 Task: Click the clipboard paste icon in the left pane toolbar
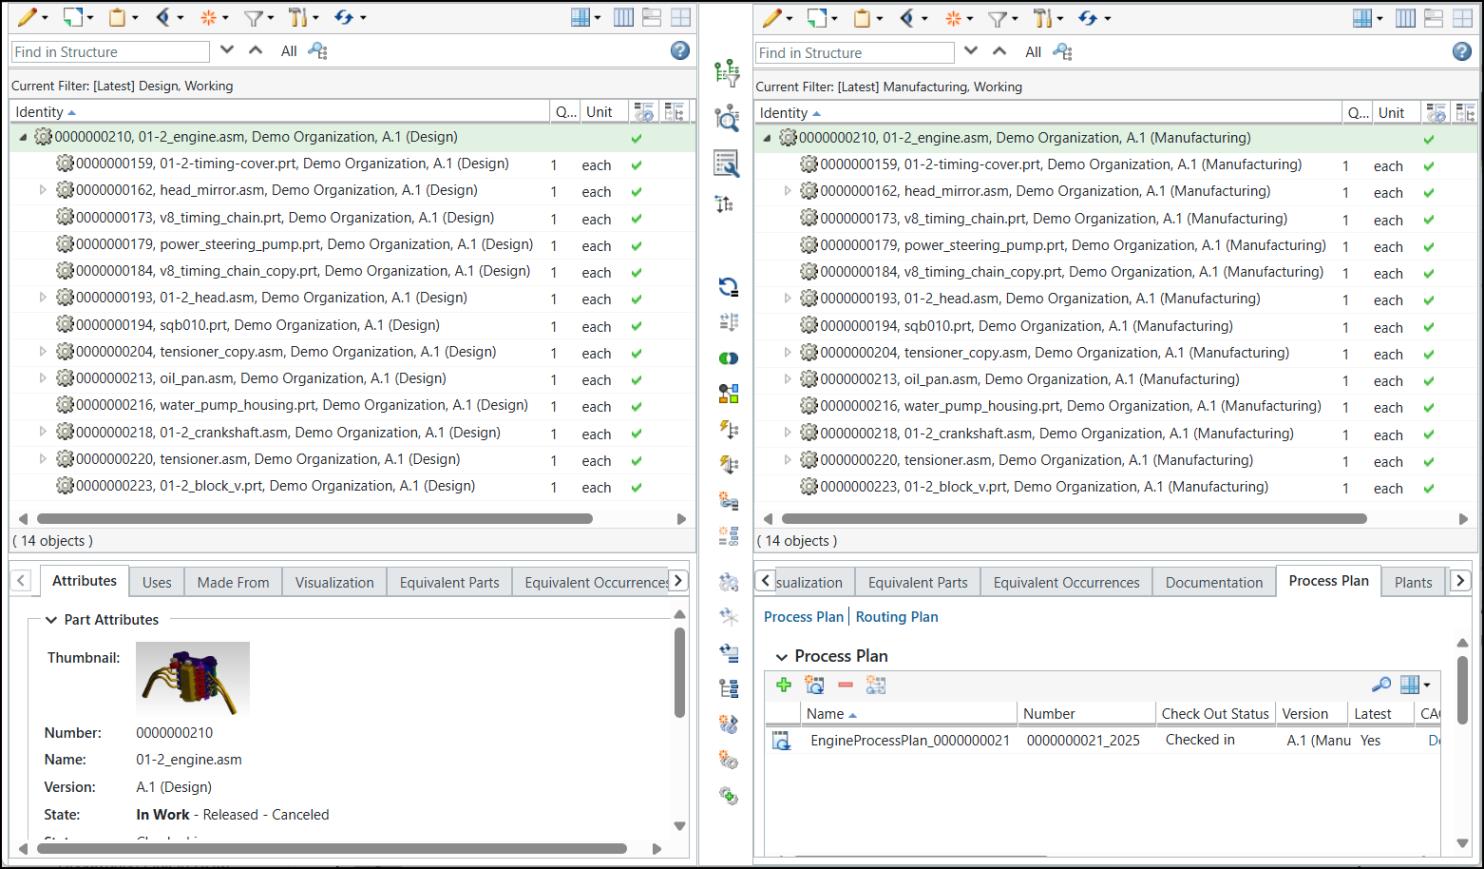117,17
